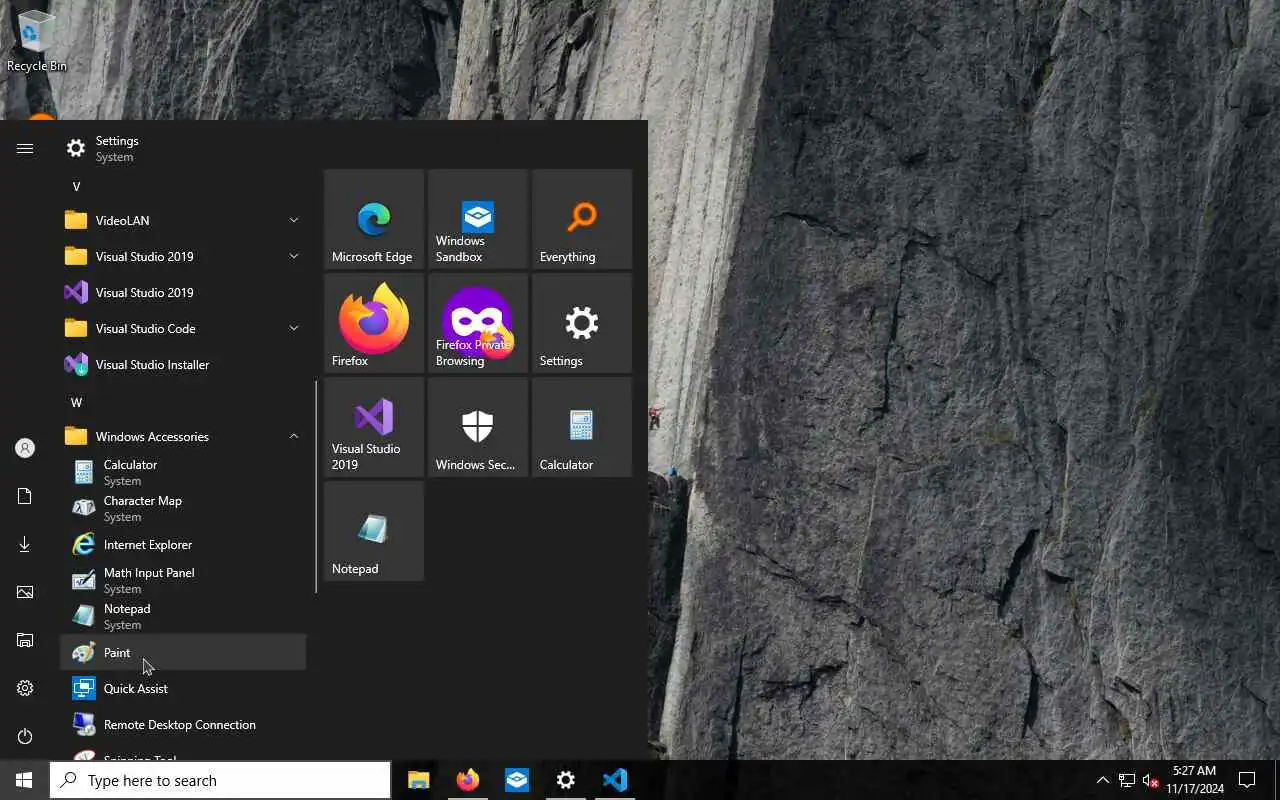The height and width of the screenshot is (800, 1280).
Task: Expand the Start menu hamburger button
Action: (x=25, y=148)
